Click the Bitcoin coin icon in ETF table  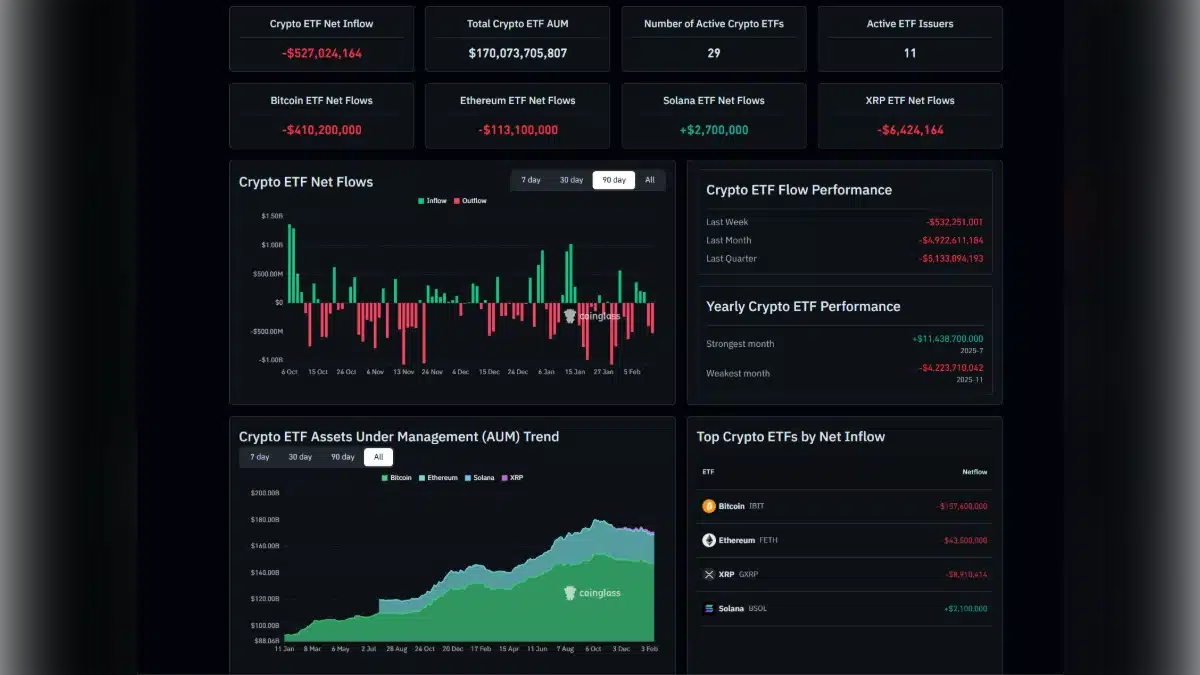point(709,506)
